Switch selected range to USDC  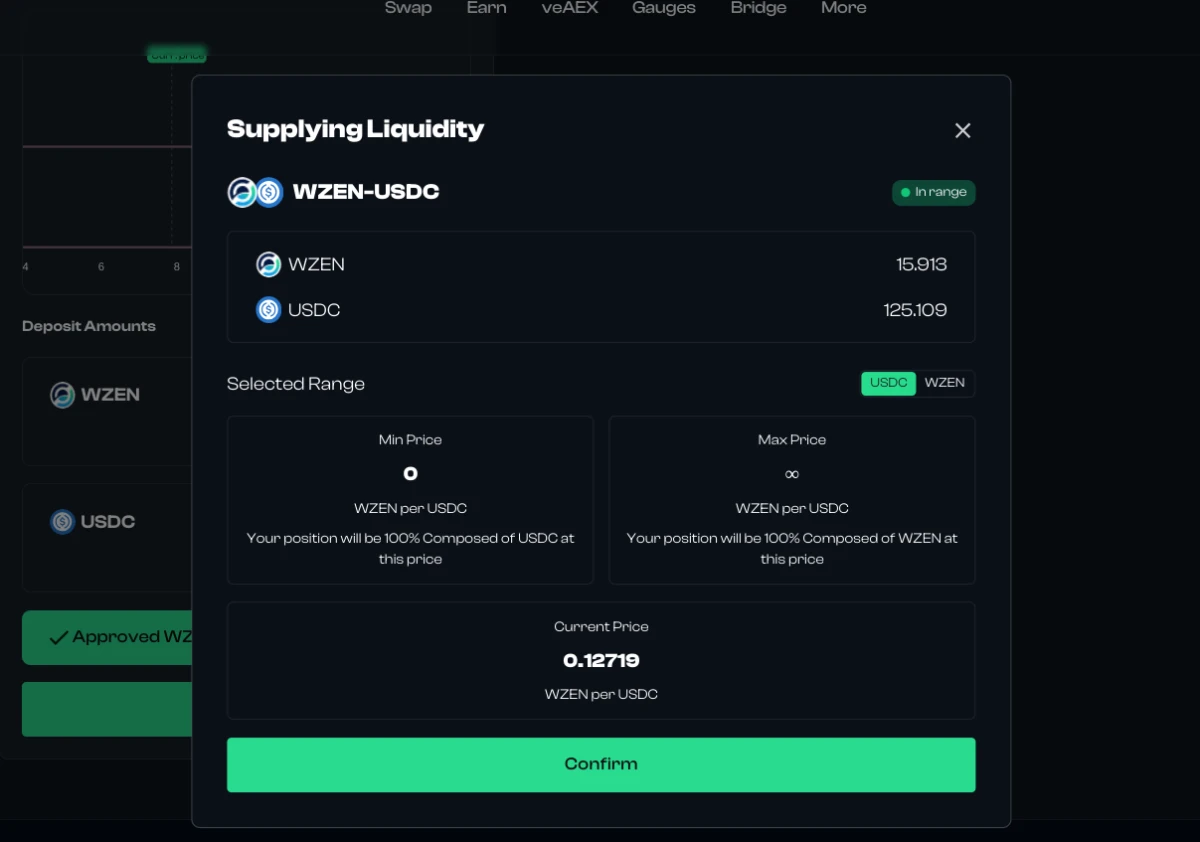point(888,383)
